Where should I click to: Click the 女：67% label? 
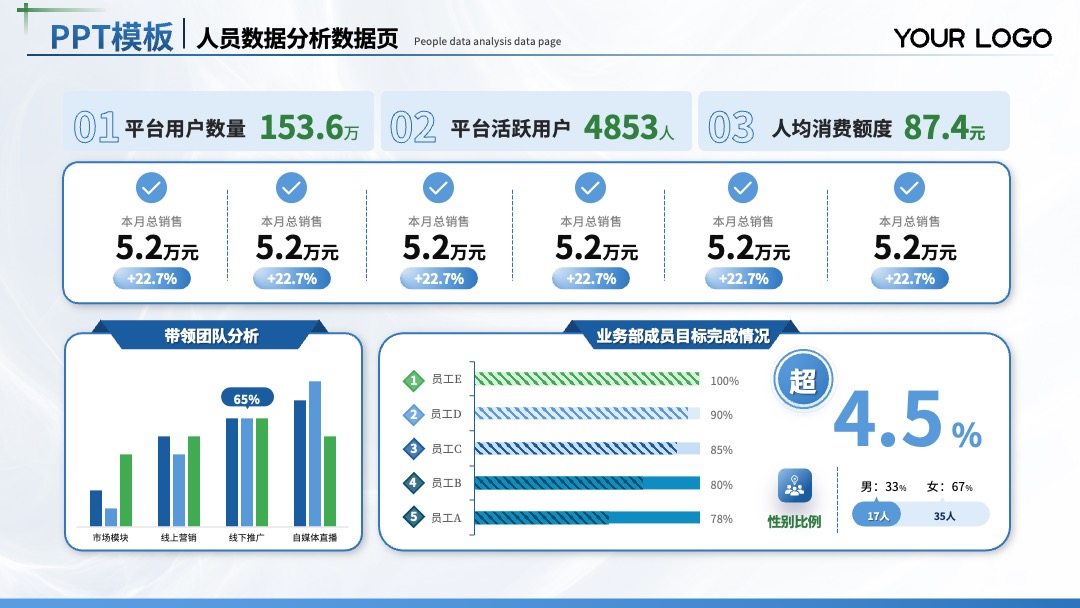point(950,487)
